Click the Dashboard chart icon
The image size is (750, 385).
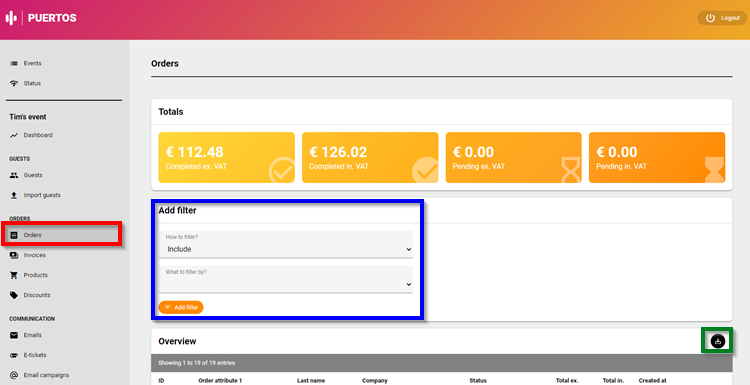click(14, 135)
